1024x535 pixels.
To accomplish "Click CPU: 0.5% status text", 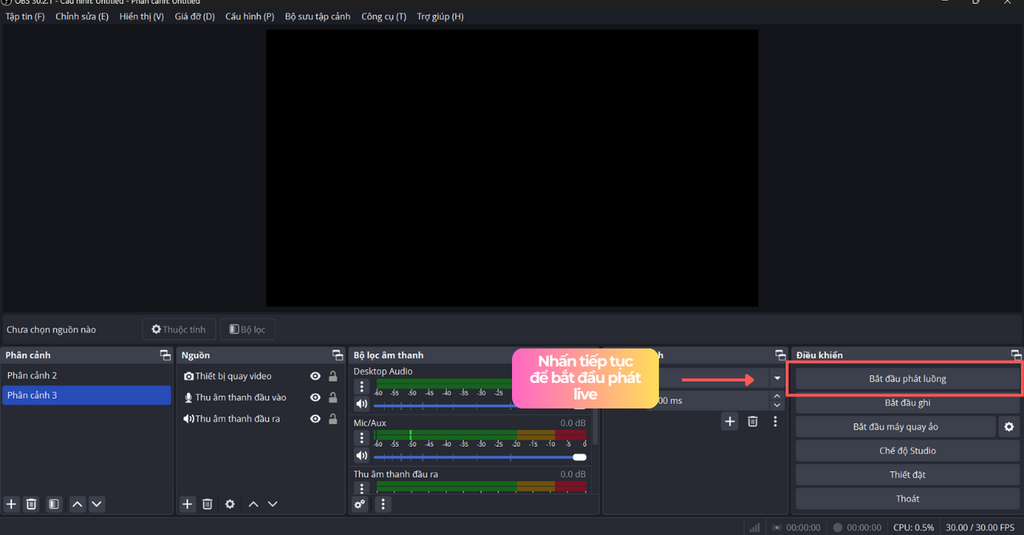I will click(x=914, y=527).
